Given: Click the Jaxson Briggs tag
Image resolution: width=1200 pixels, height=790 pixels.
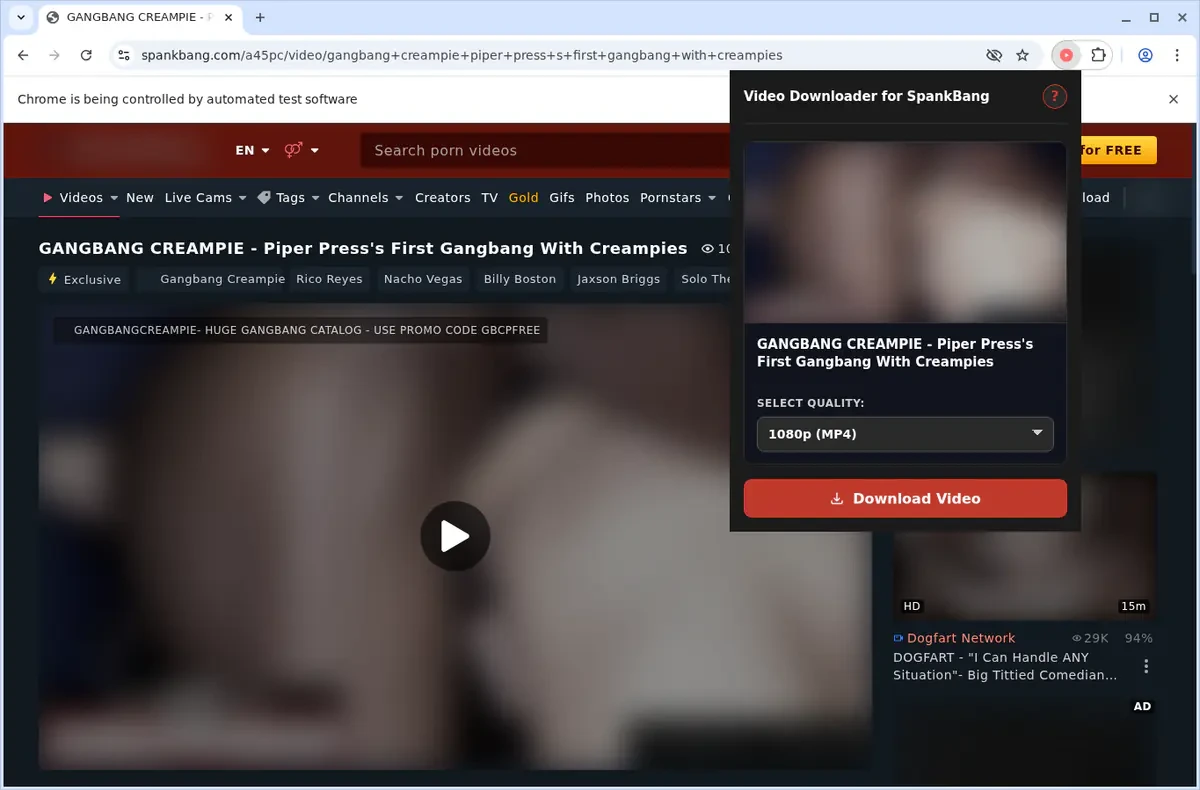Looking at the screenshot, I should (x=619, y=279).
